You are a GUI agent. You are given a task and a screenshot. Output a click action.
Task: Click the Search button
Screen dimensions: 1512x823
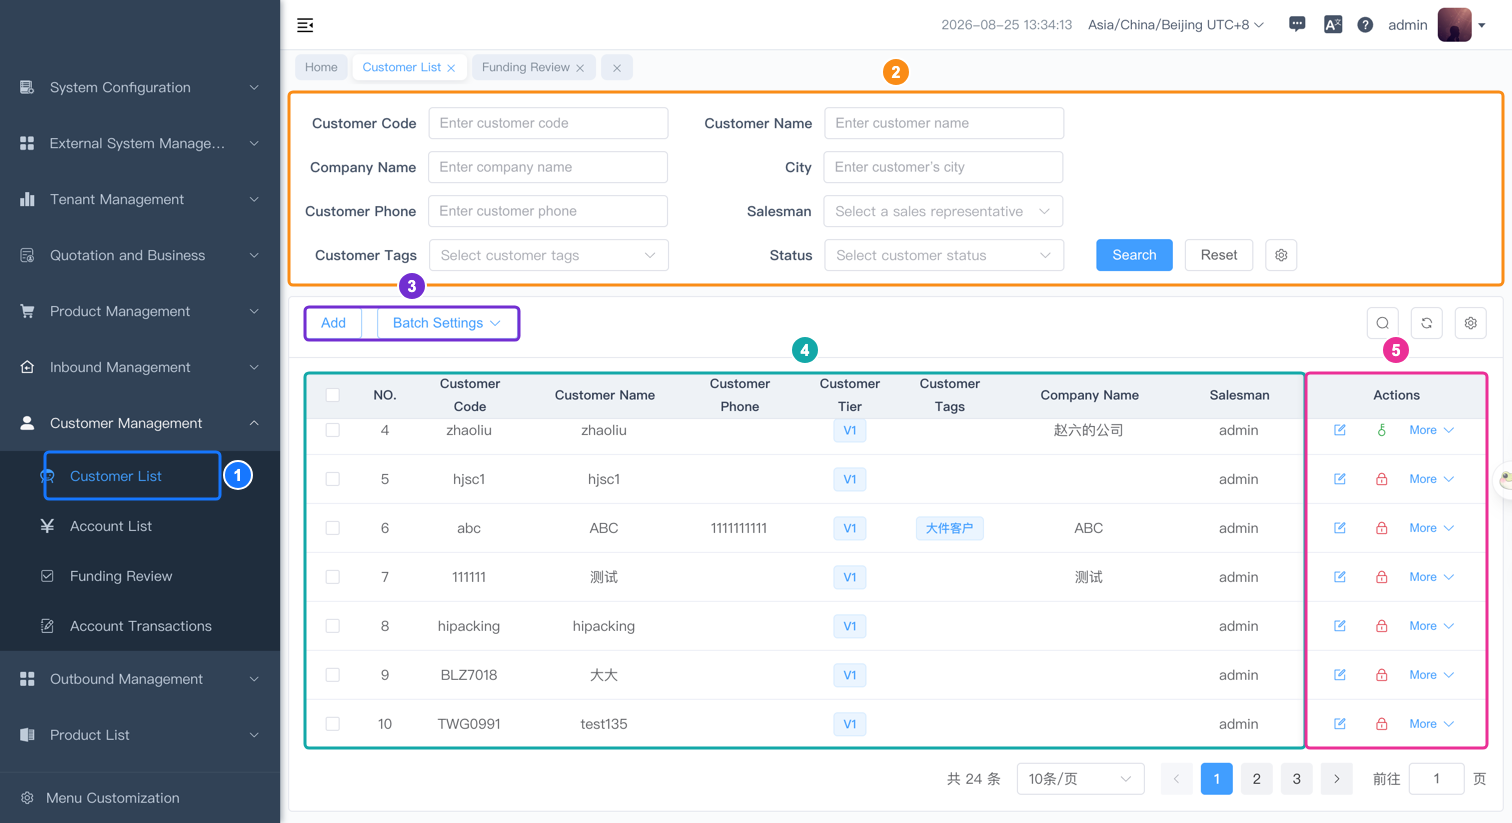click(x=1134, y=255)
